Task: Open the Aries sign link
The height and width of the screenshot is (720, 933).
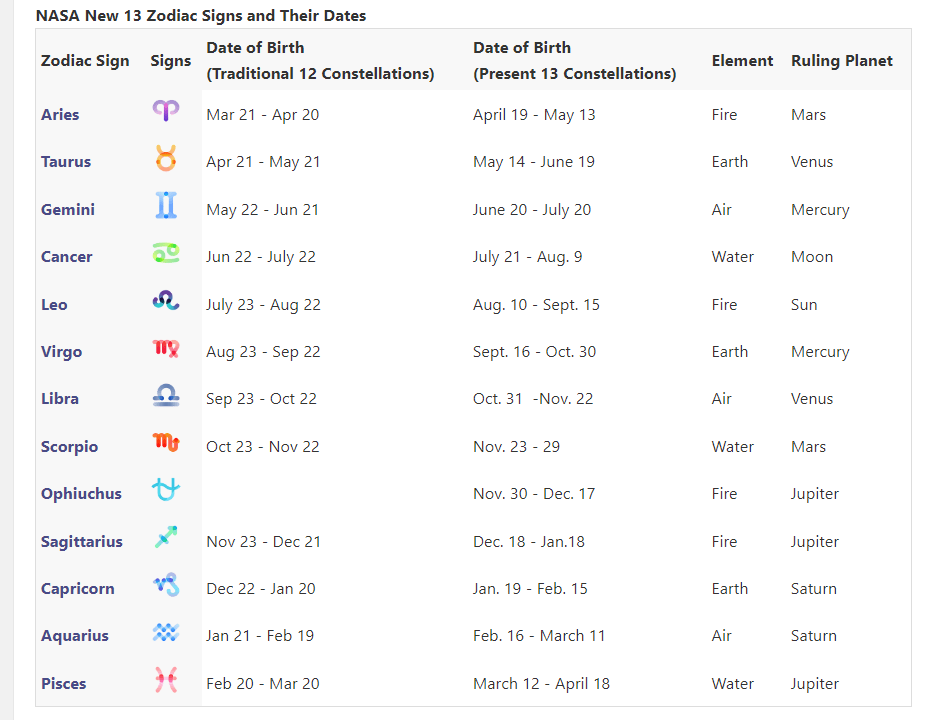Action: [60, 115]
